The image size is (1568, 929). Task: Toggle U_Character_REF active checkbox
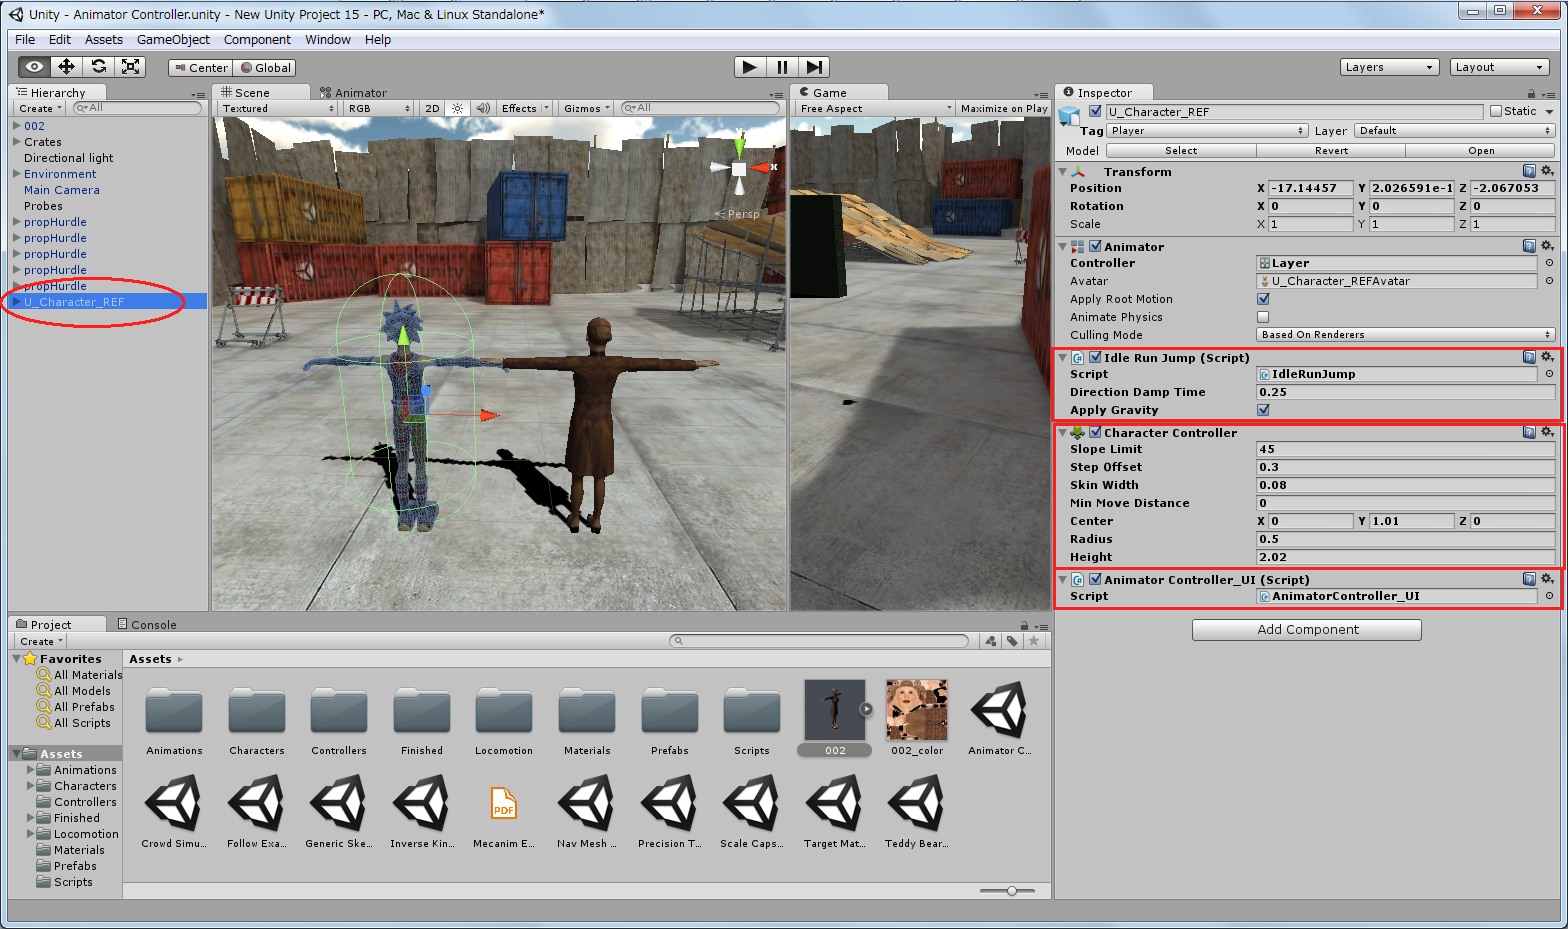coord(1095,111)
